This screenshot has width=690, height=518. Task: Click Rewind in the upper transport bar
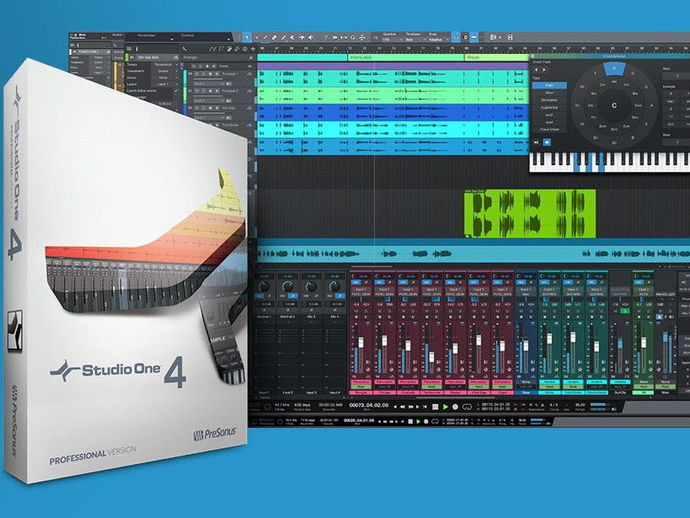[x=402, y=407]
